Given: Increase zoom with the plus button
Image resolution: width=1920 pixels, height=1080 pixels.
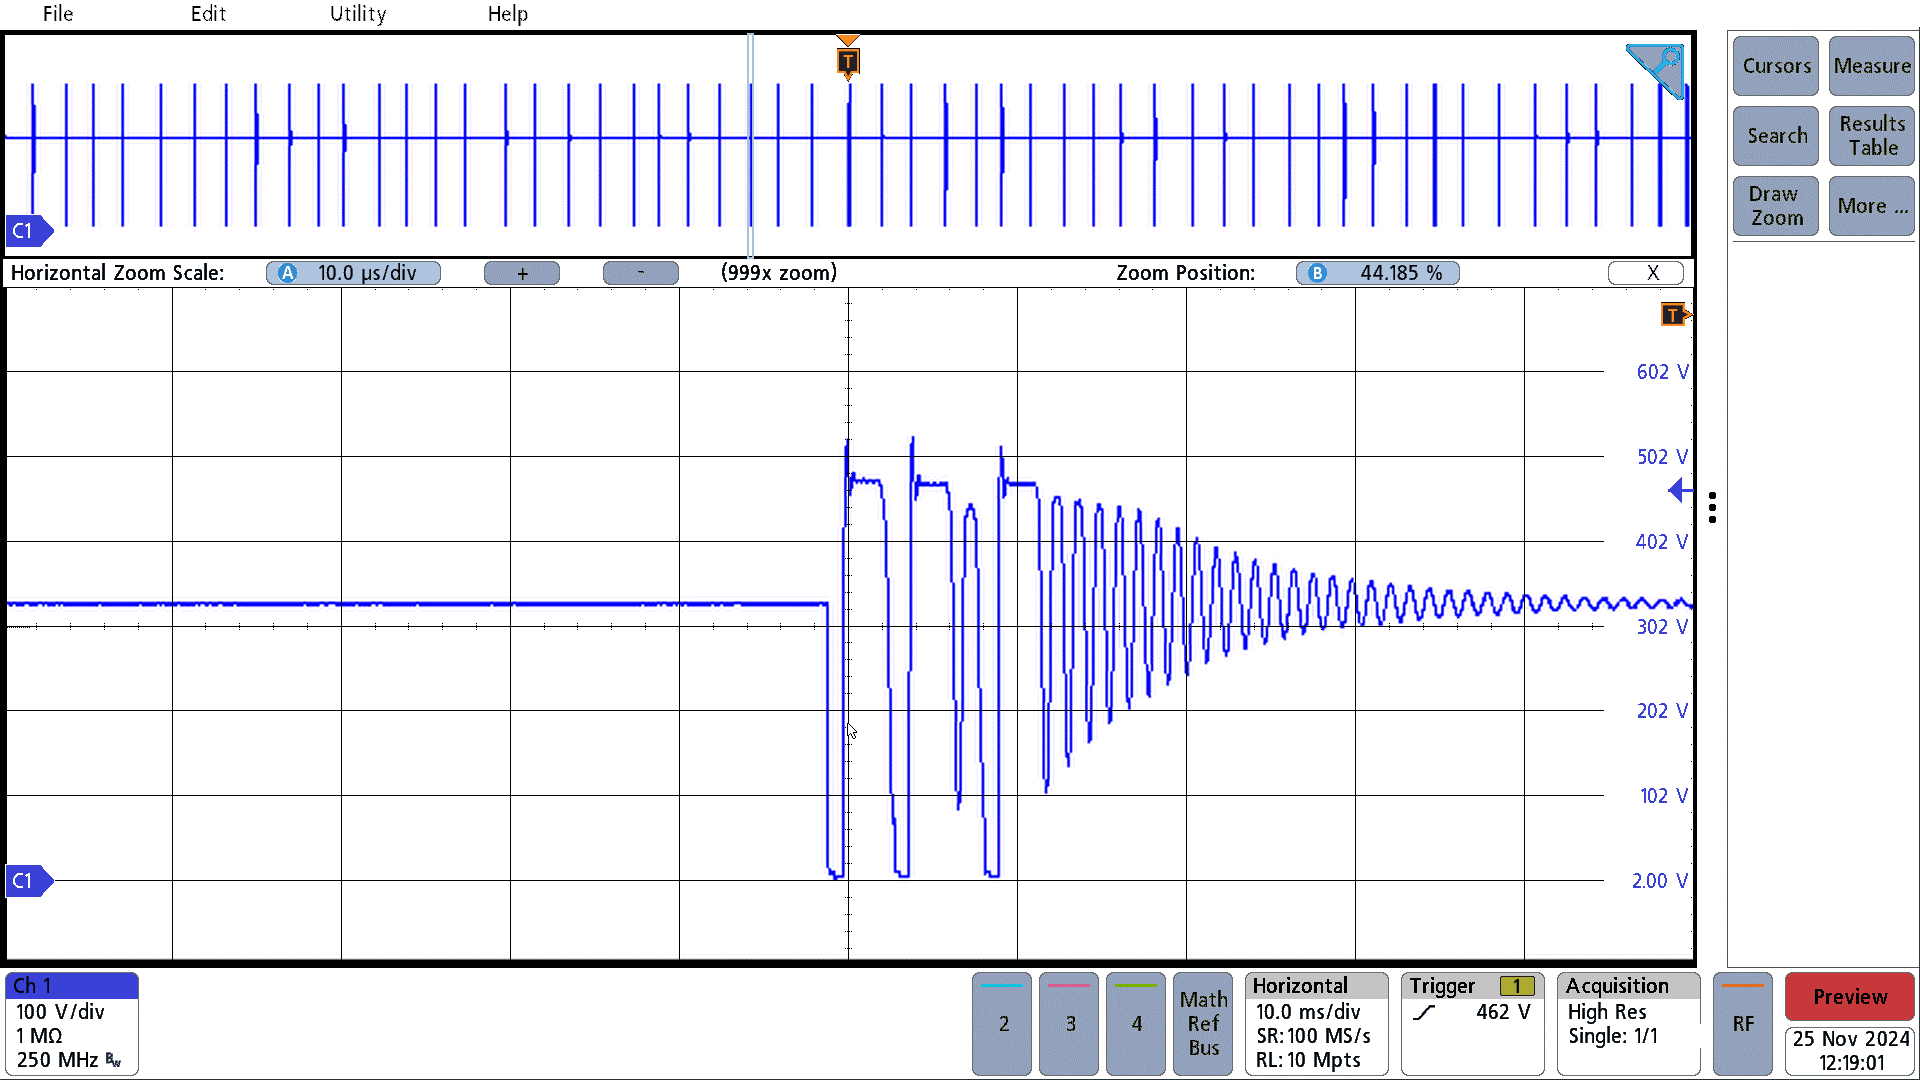Looking at the screenshot, I should [522, 273].
